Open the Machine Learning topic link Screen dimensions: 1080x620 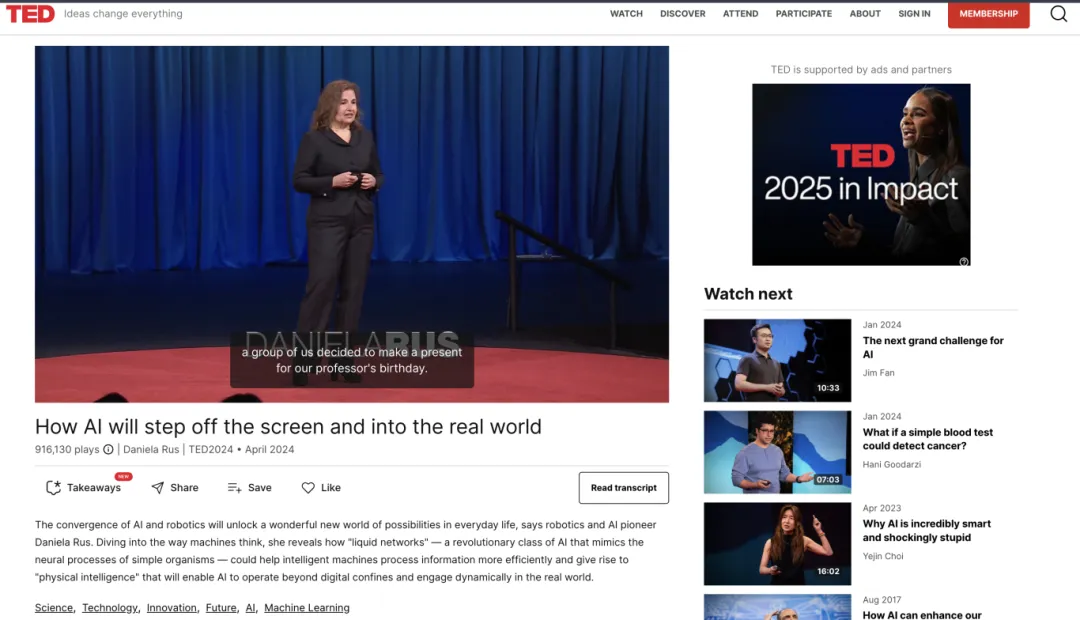[307, 608]
